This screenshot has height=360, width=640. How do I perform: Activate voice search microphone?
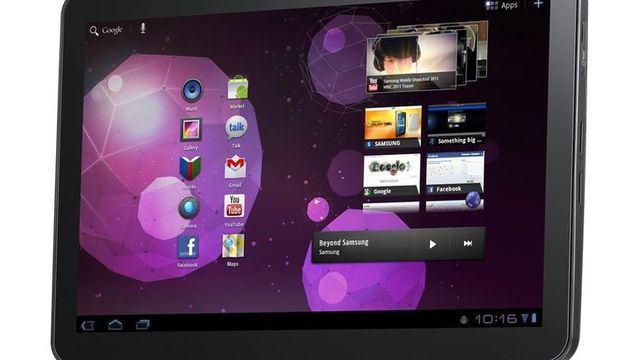tap(143, 28)
